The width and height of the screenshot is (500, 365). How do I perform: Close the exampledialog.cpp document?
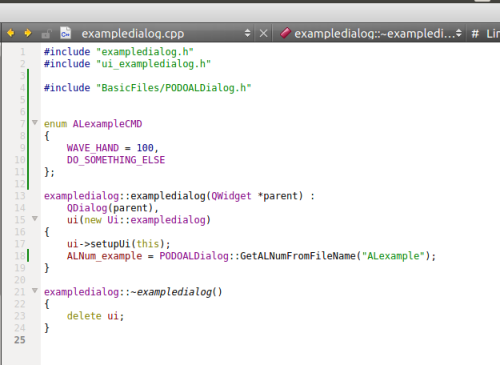pyautogui.click(x=263, y=33)
